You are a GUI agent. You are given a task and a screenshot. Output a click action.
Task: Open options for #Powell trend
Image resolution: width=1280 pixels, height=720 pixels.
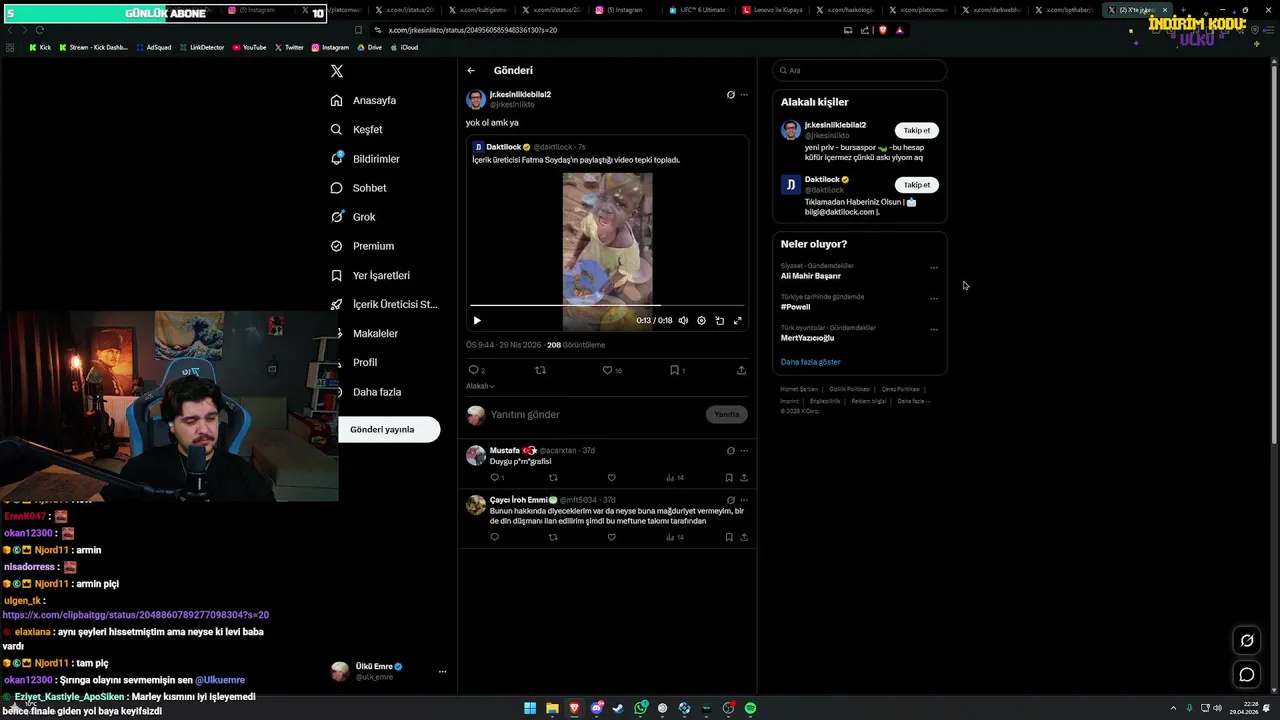coord(934,298)
